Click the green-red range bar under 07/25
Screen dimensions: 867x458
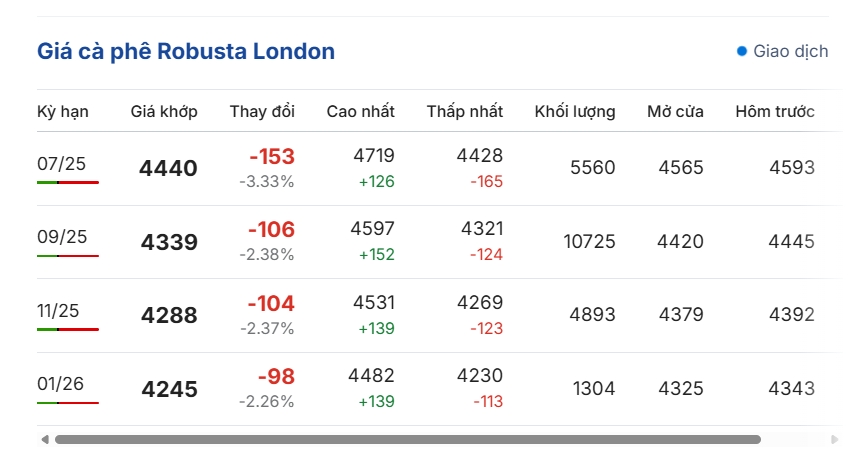68,182
